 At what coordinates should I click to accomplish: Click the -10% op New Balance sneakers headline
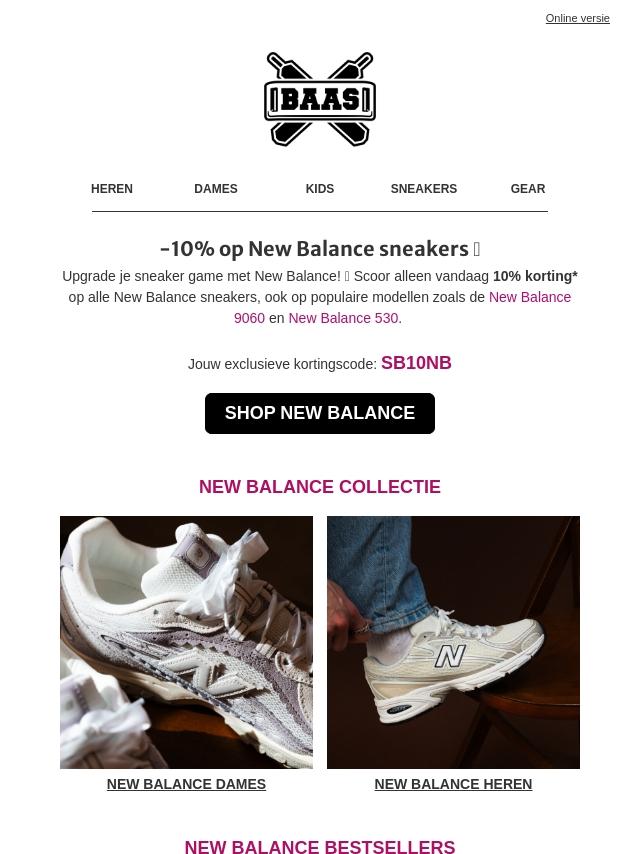click(320, 249)
